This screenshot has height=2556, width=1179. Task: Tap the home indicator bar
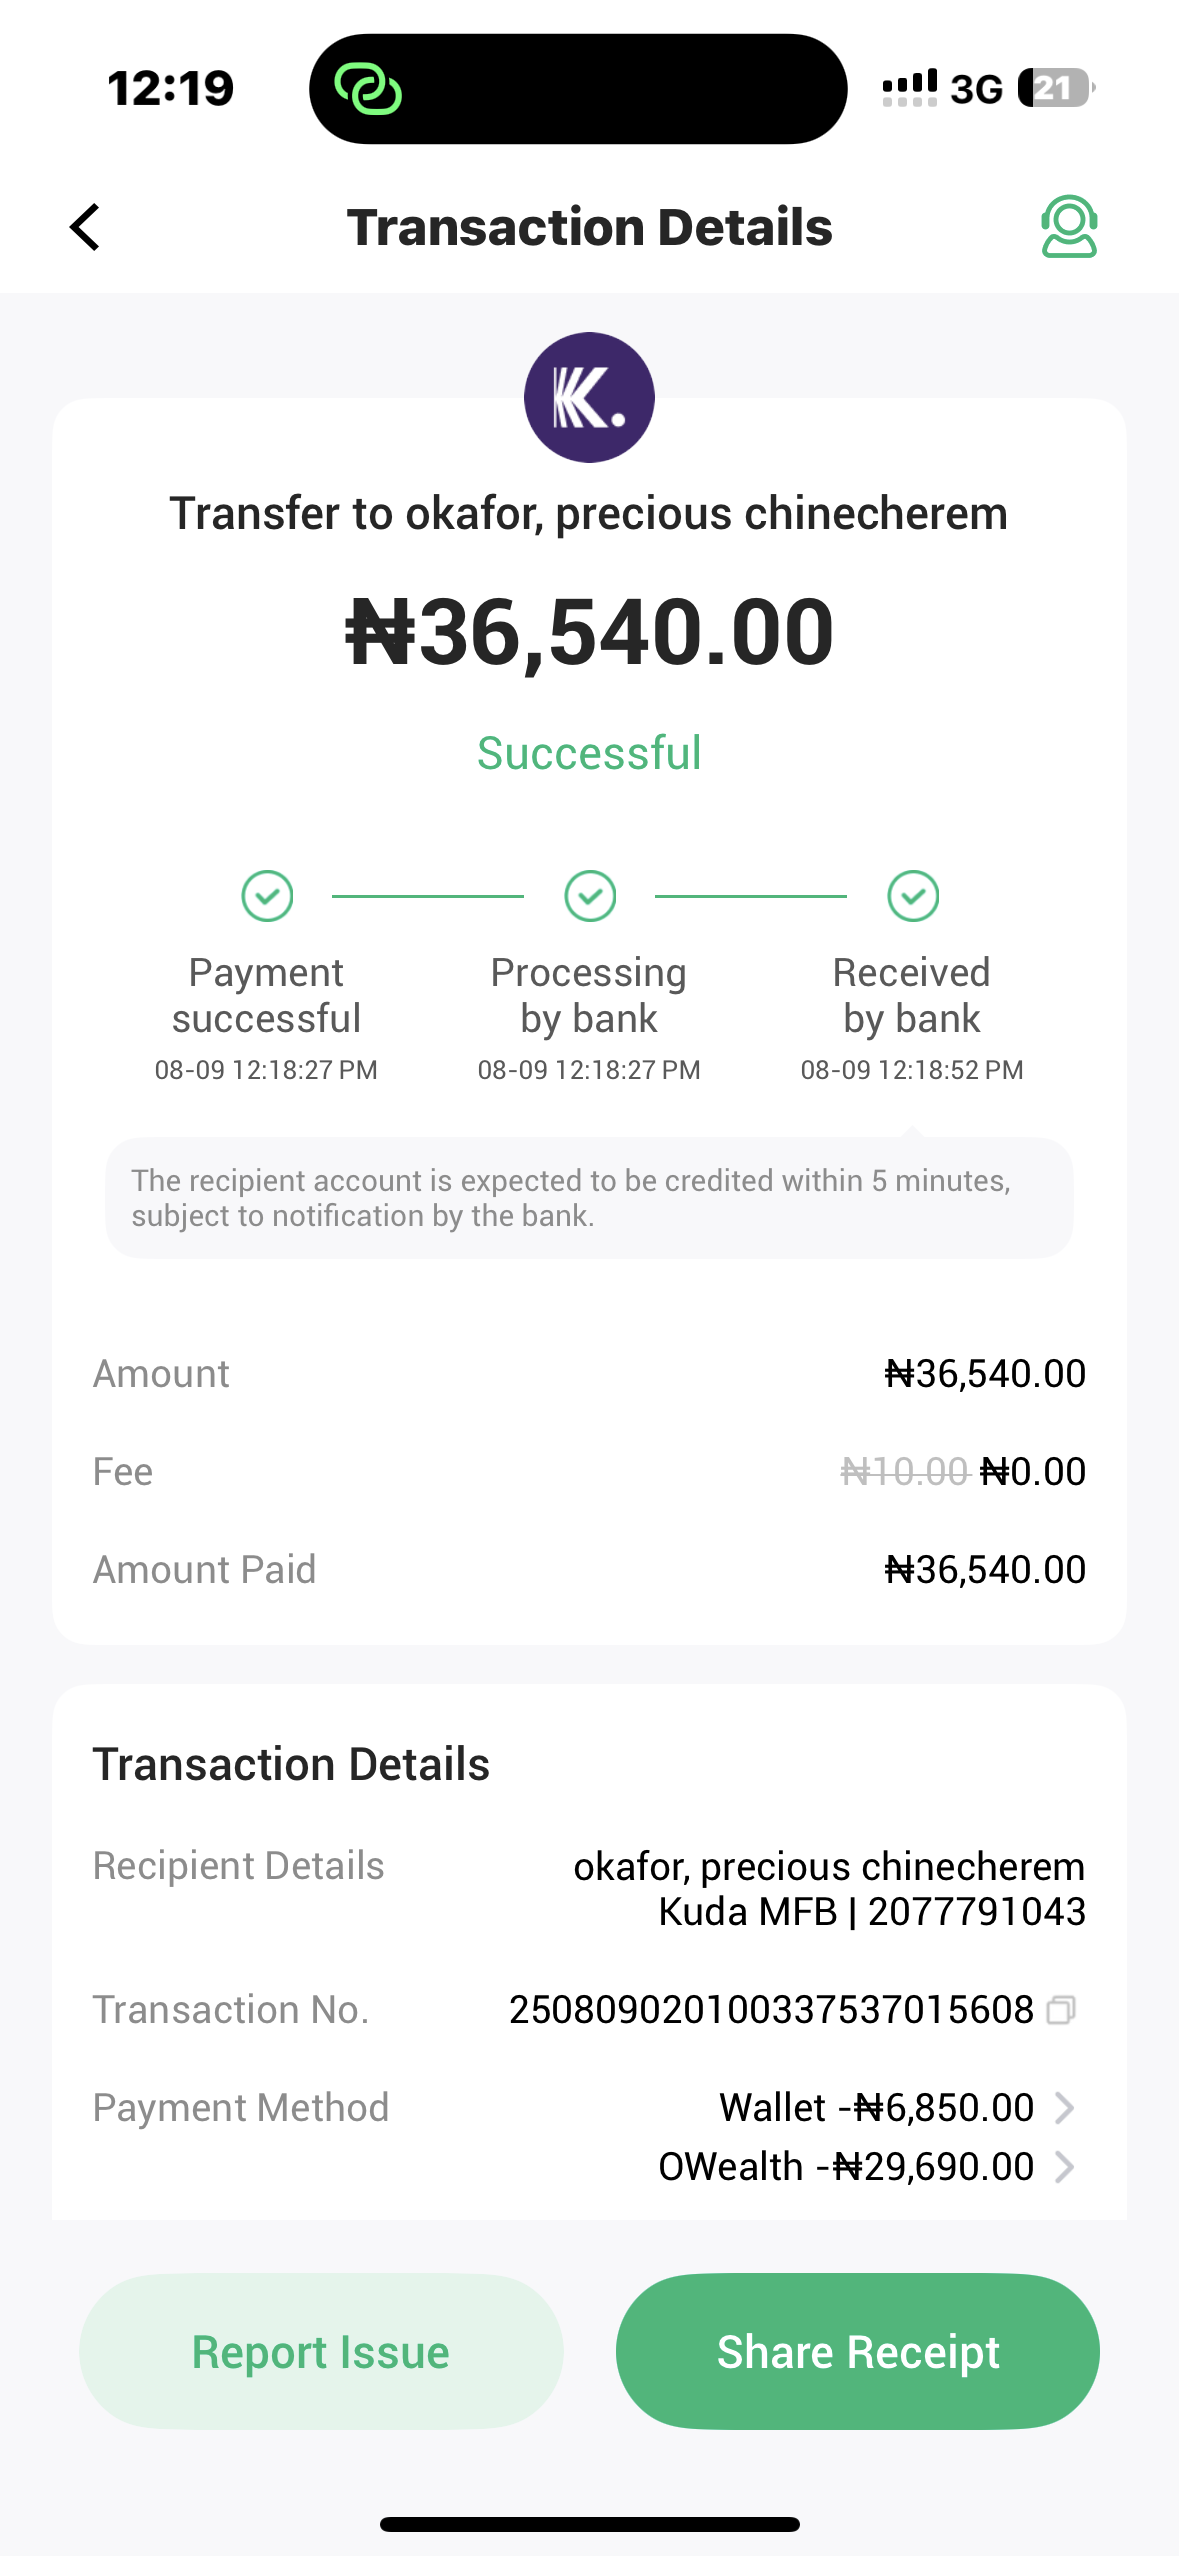[589, 2524]
